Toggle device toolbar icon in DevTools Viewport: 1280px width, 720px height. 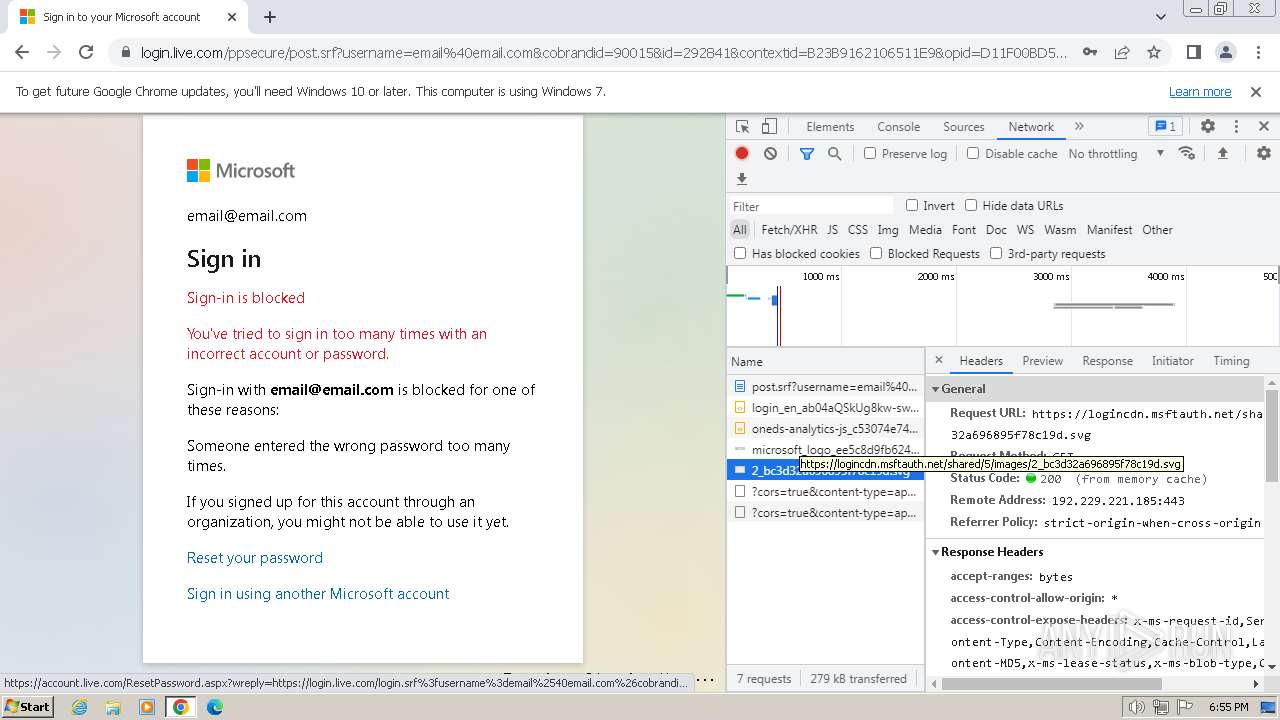pos(769,127)
